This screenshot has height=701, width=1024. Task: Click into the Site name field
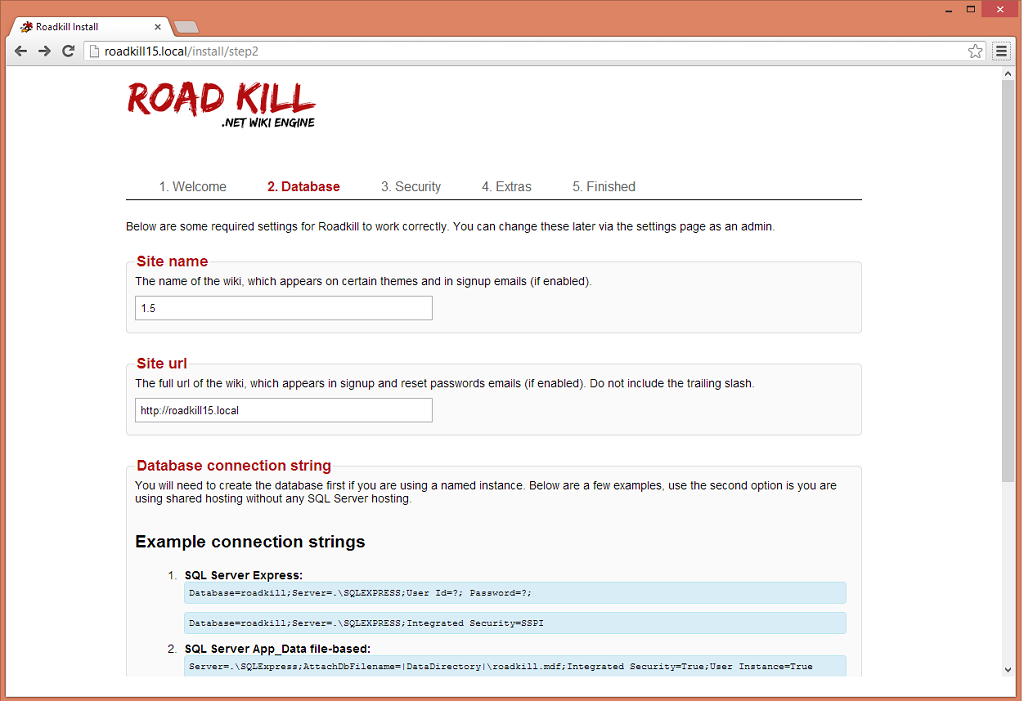point(283,308)
